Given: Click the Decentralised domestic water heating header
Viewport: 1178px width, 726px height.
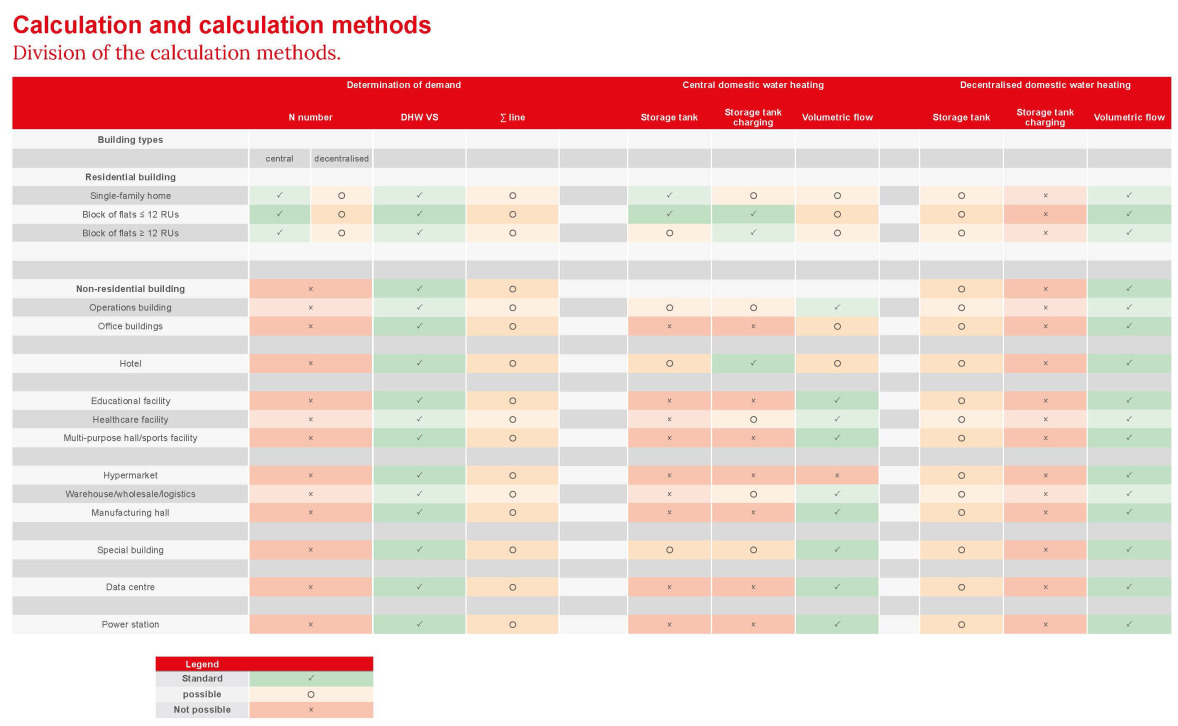Looking at the screenshot, I should coord(1045,86).
